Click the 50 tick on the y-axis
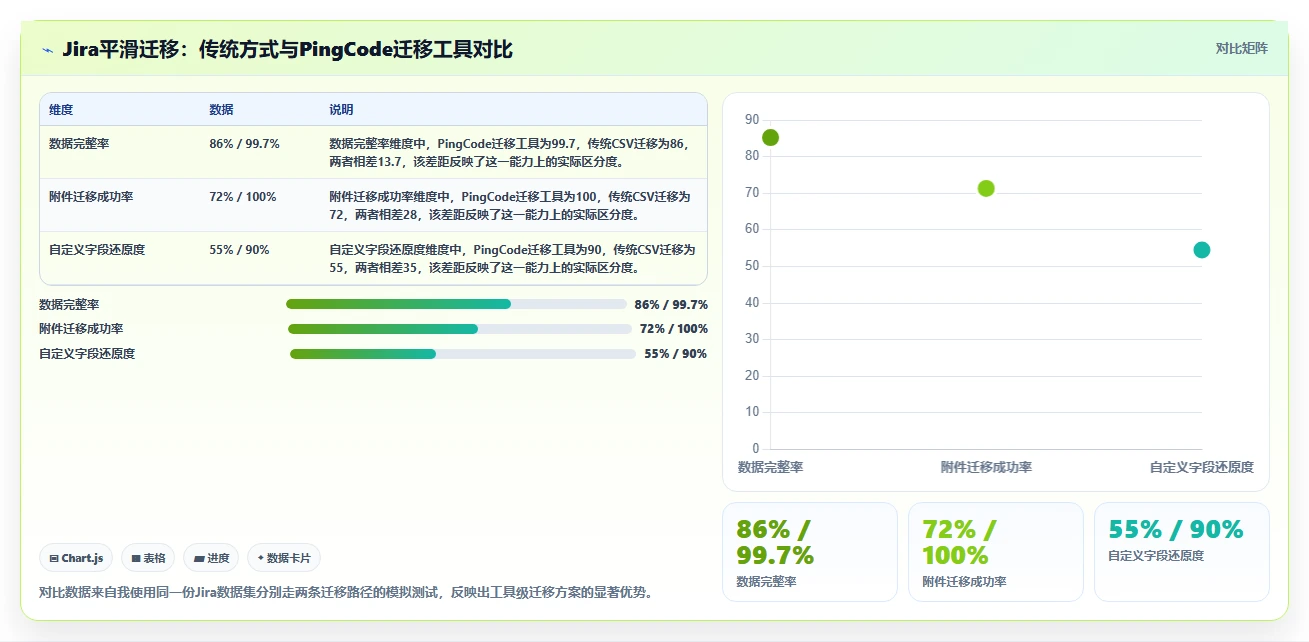The width and height of the screenshot is (1309, 642). (752, 266)
